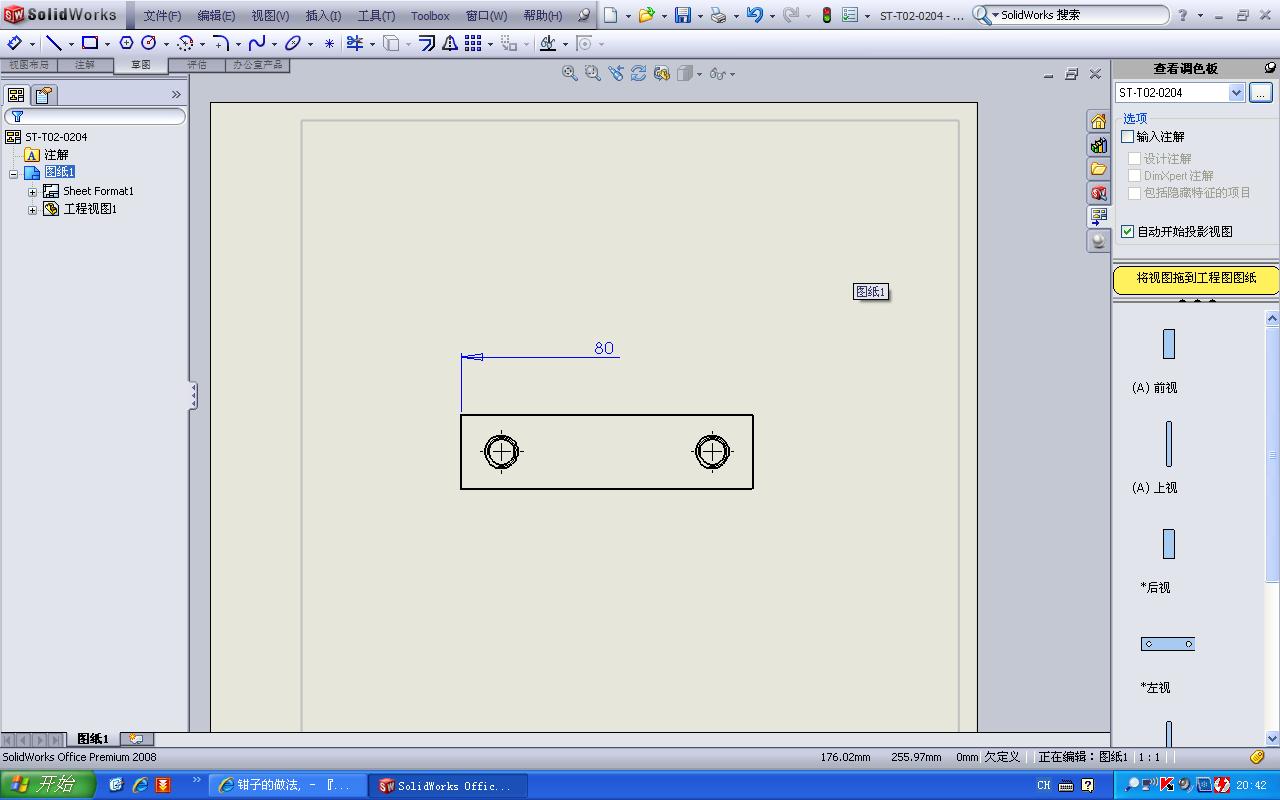Screen dimensions: 1280x800
Task: Collapse the 图纸1 tree node
Action: click(14, 173)
